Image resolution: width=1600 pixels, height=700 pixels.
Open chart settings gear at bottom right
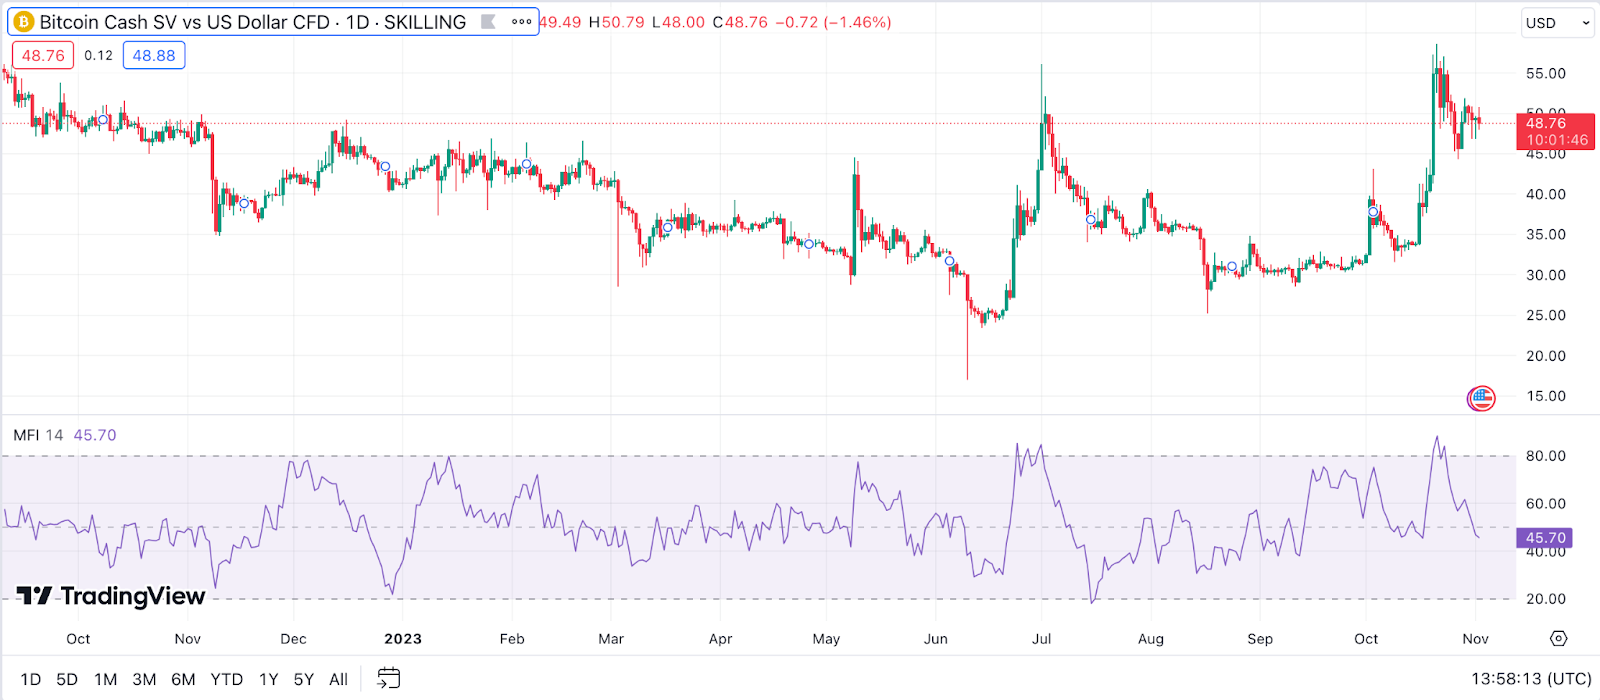tap(1558, 639)
